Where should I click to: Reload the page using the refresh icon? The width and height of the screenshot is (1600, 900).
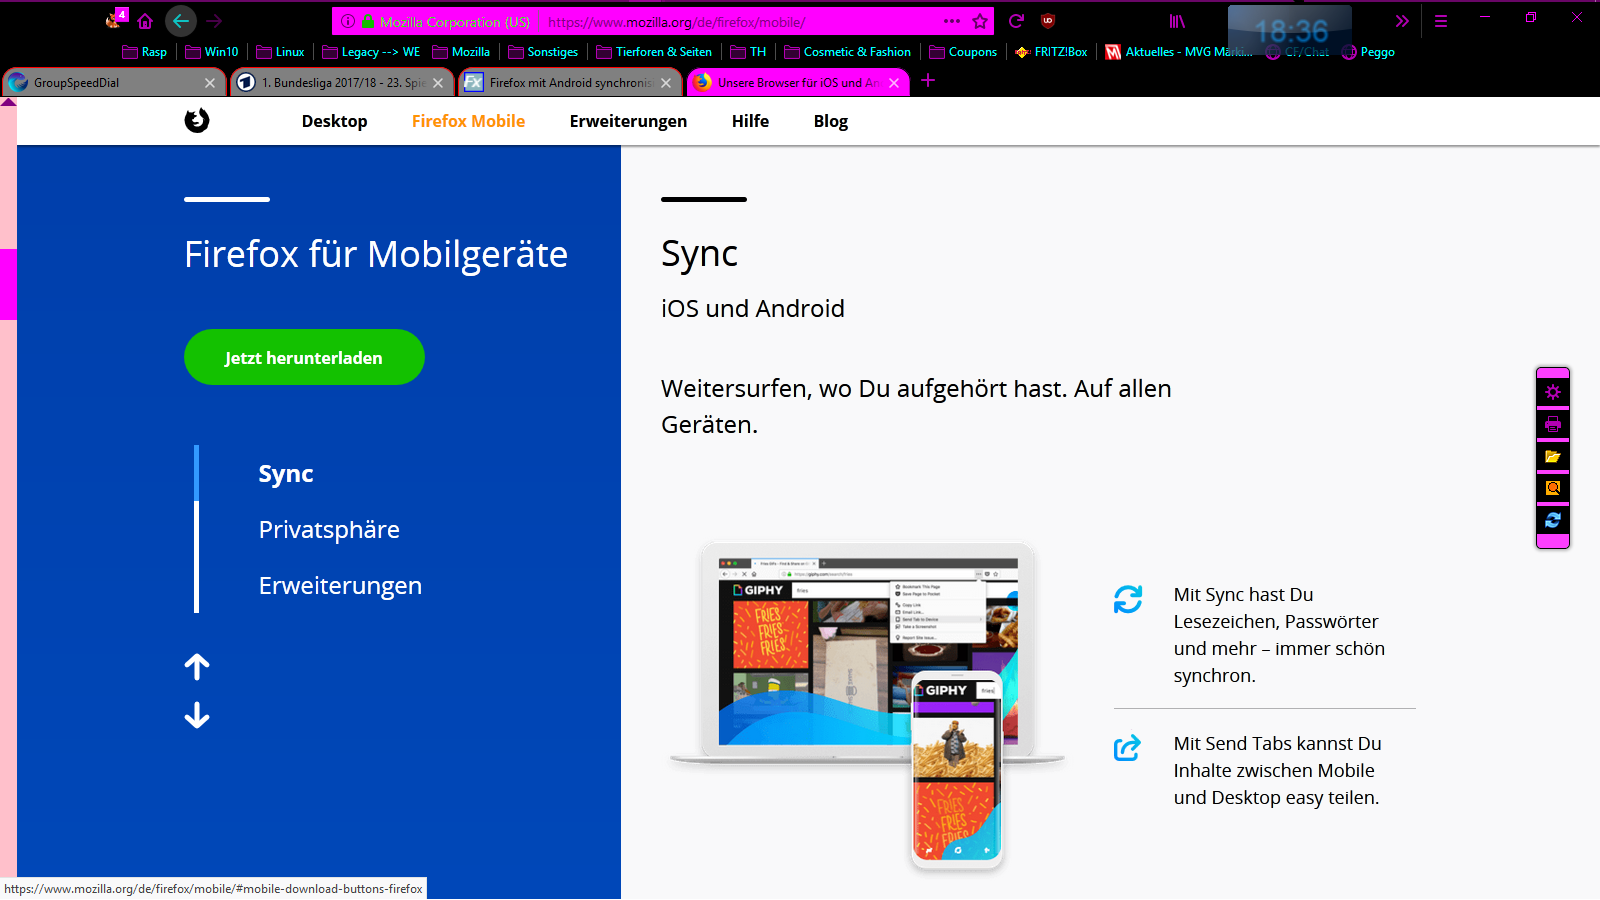point(1016,21)
